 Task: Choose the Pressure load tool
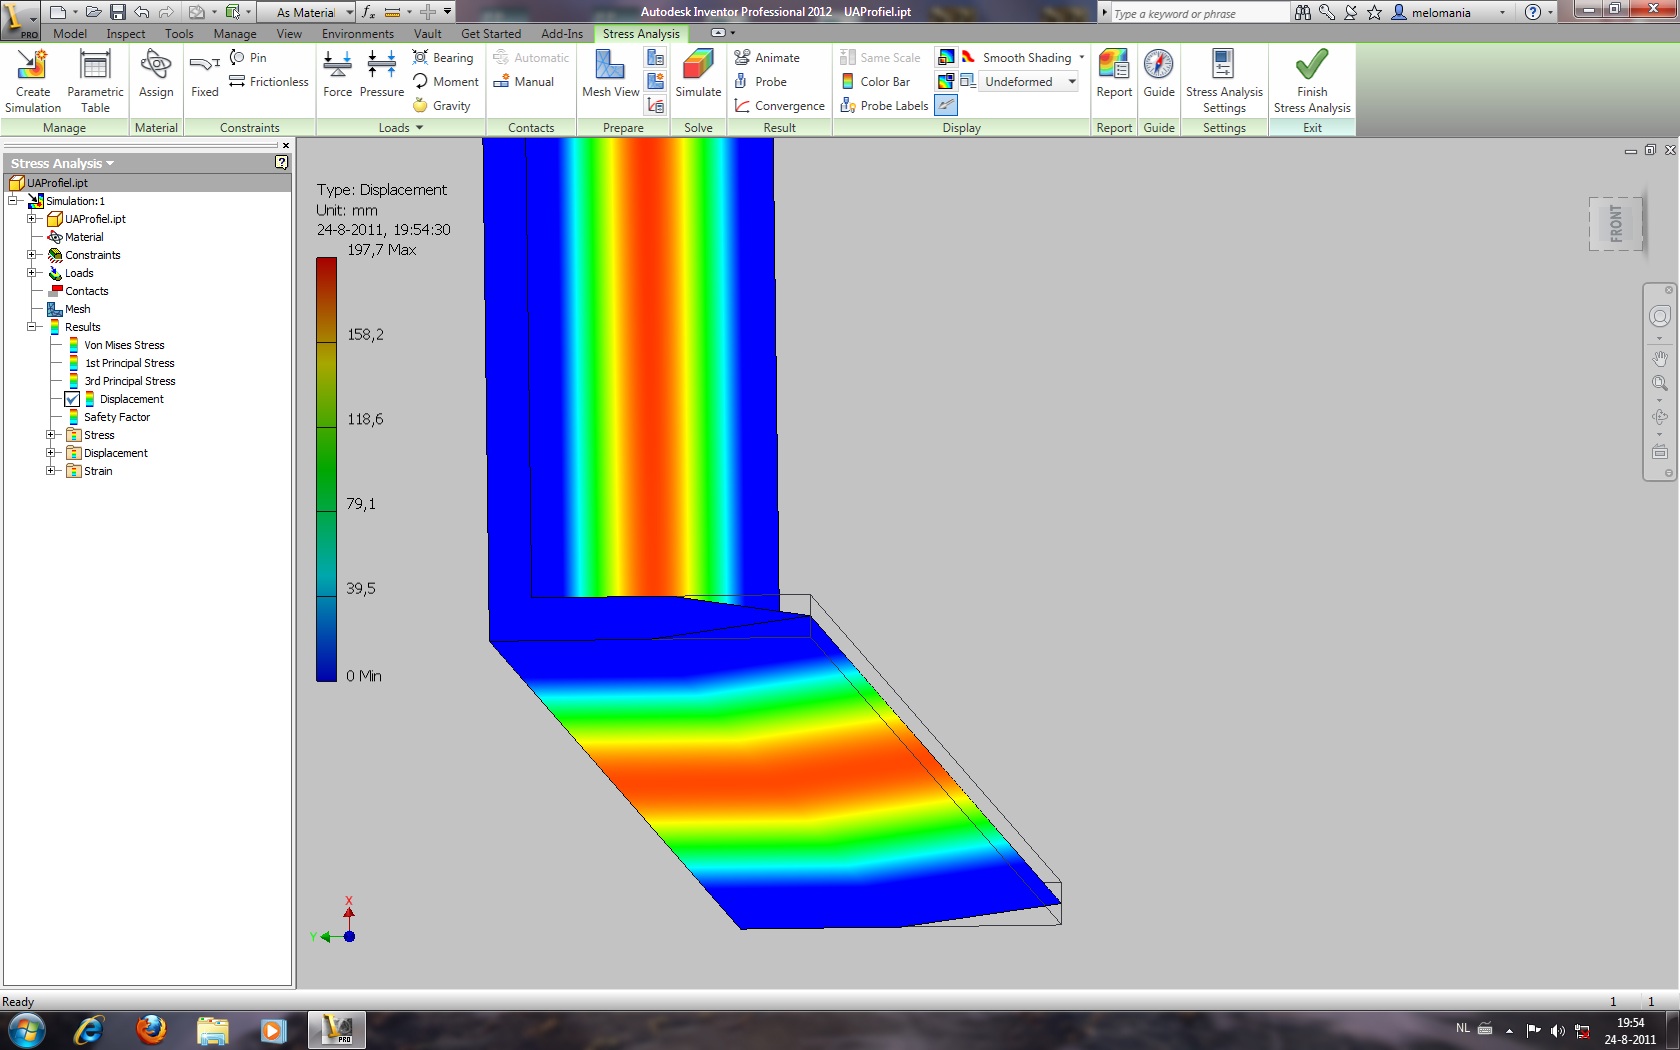(382, 75)
